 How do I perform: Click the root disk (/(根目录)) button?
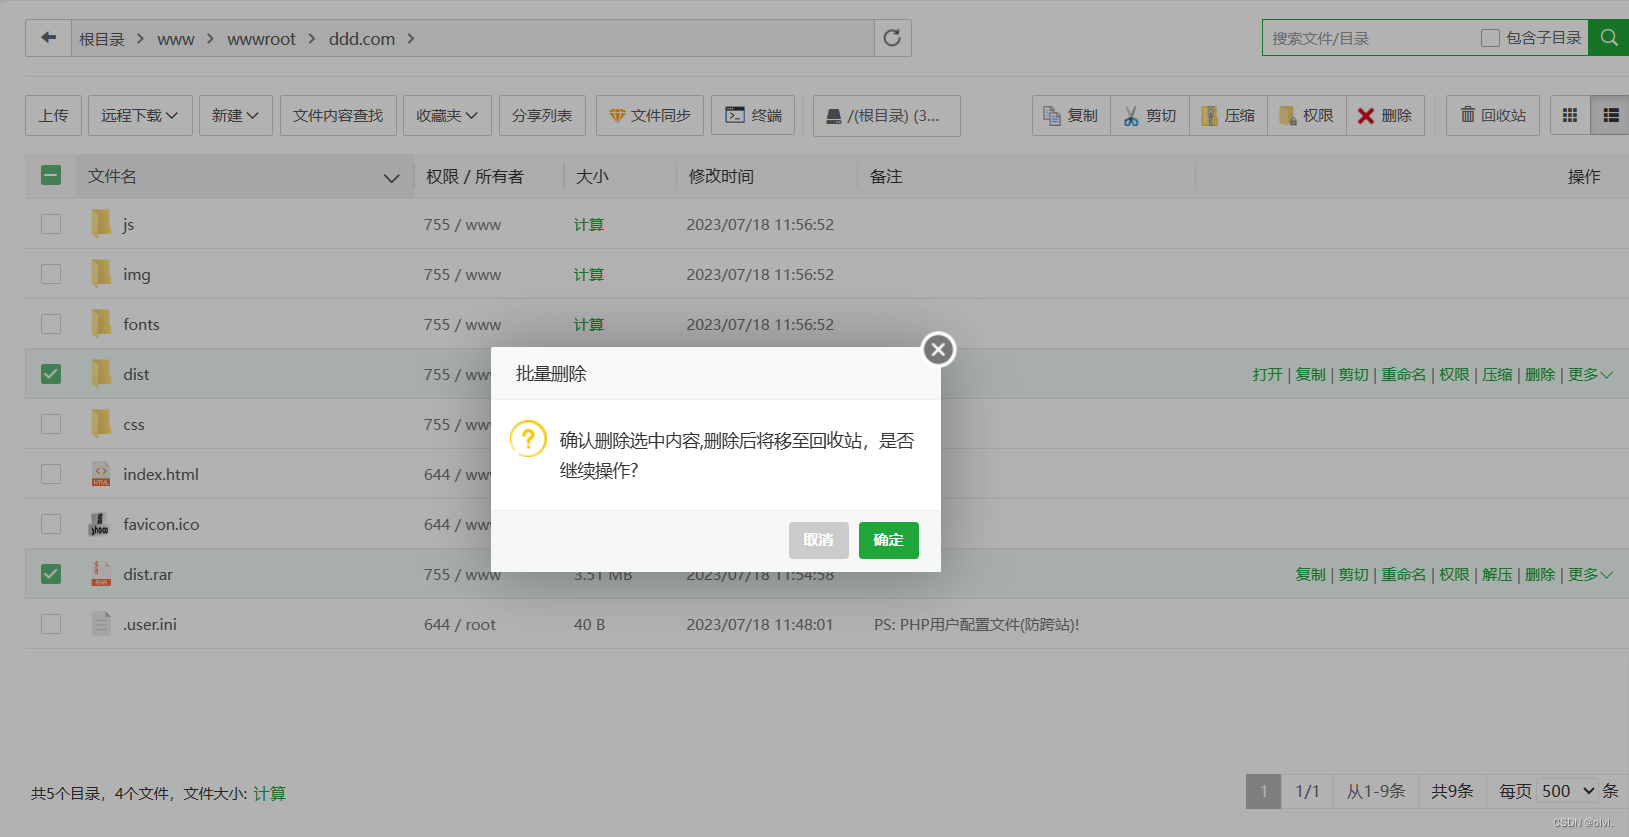tap(887, 116)
